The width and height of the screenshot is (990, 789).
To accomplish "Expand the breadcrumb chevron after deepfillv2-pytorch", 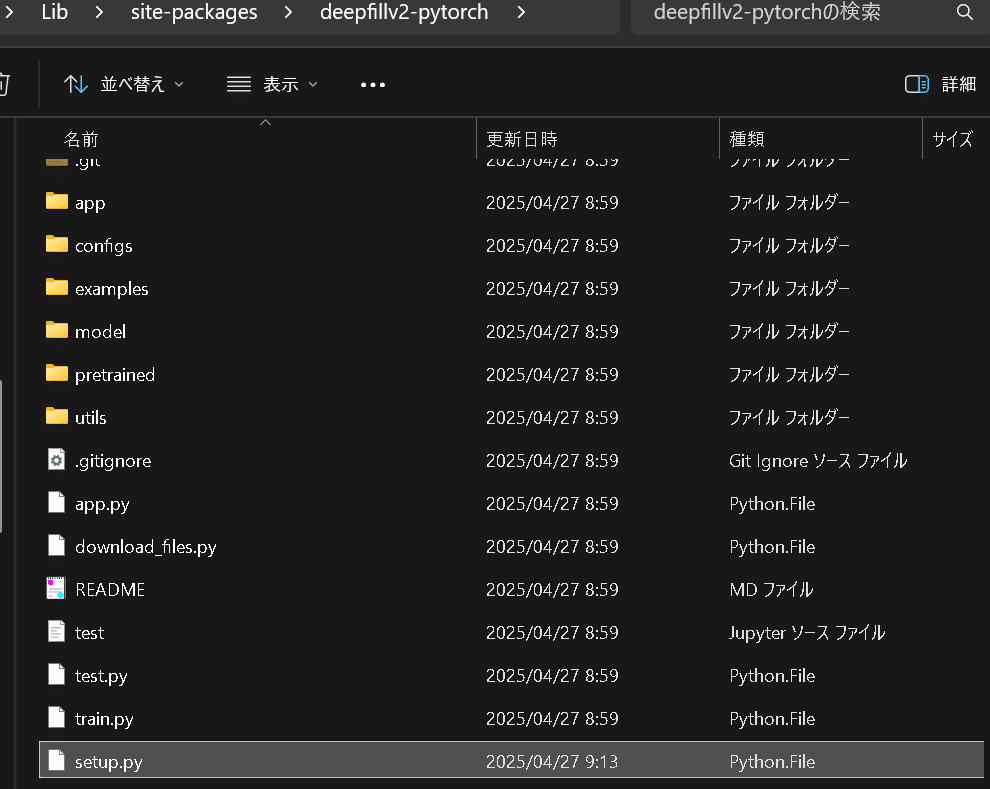I will pos(521,13).
